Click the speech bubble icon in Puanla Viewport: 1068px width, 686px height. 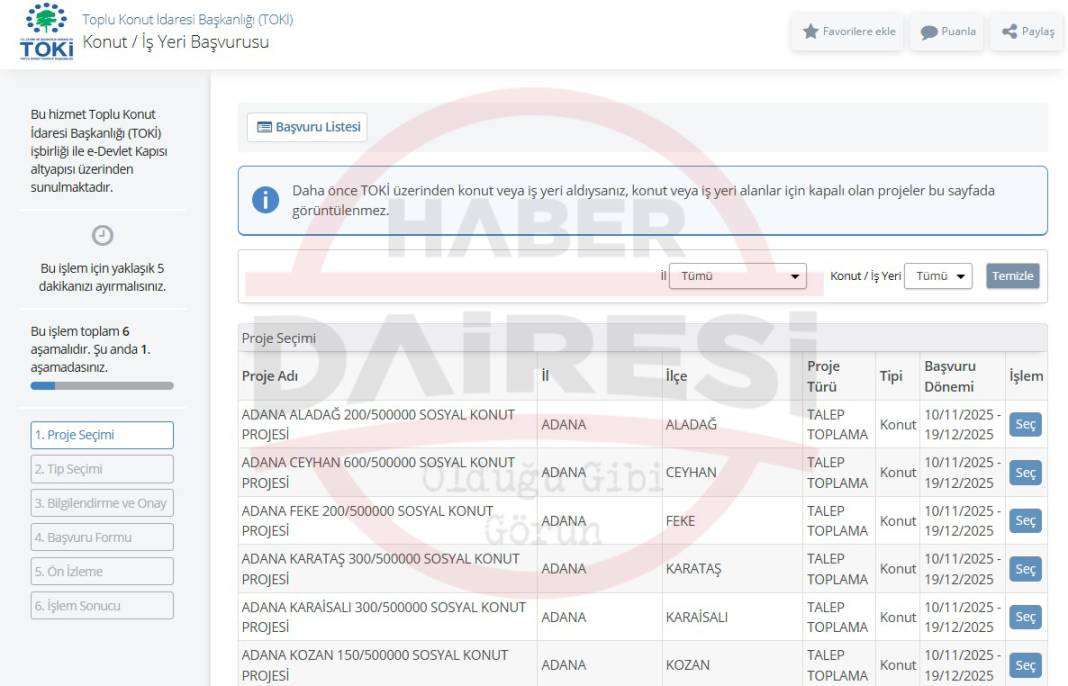(x=928, y=32)
